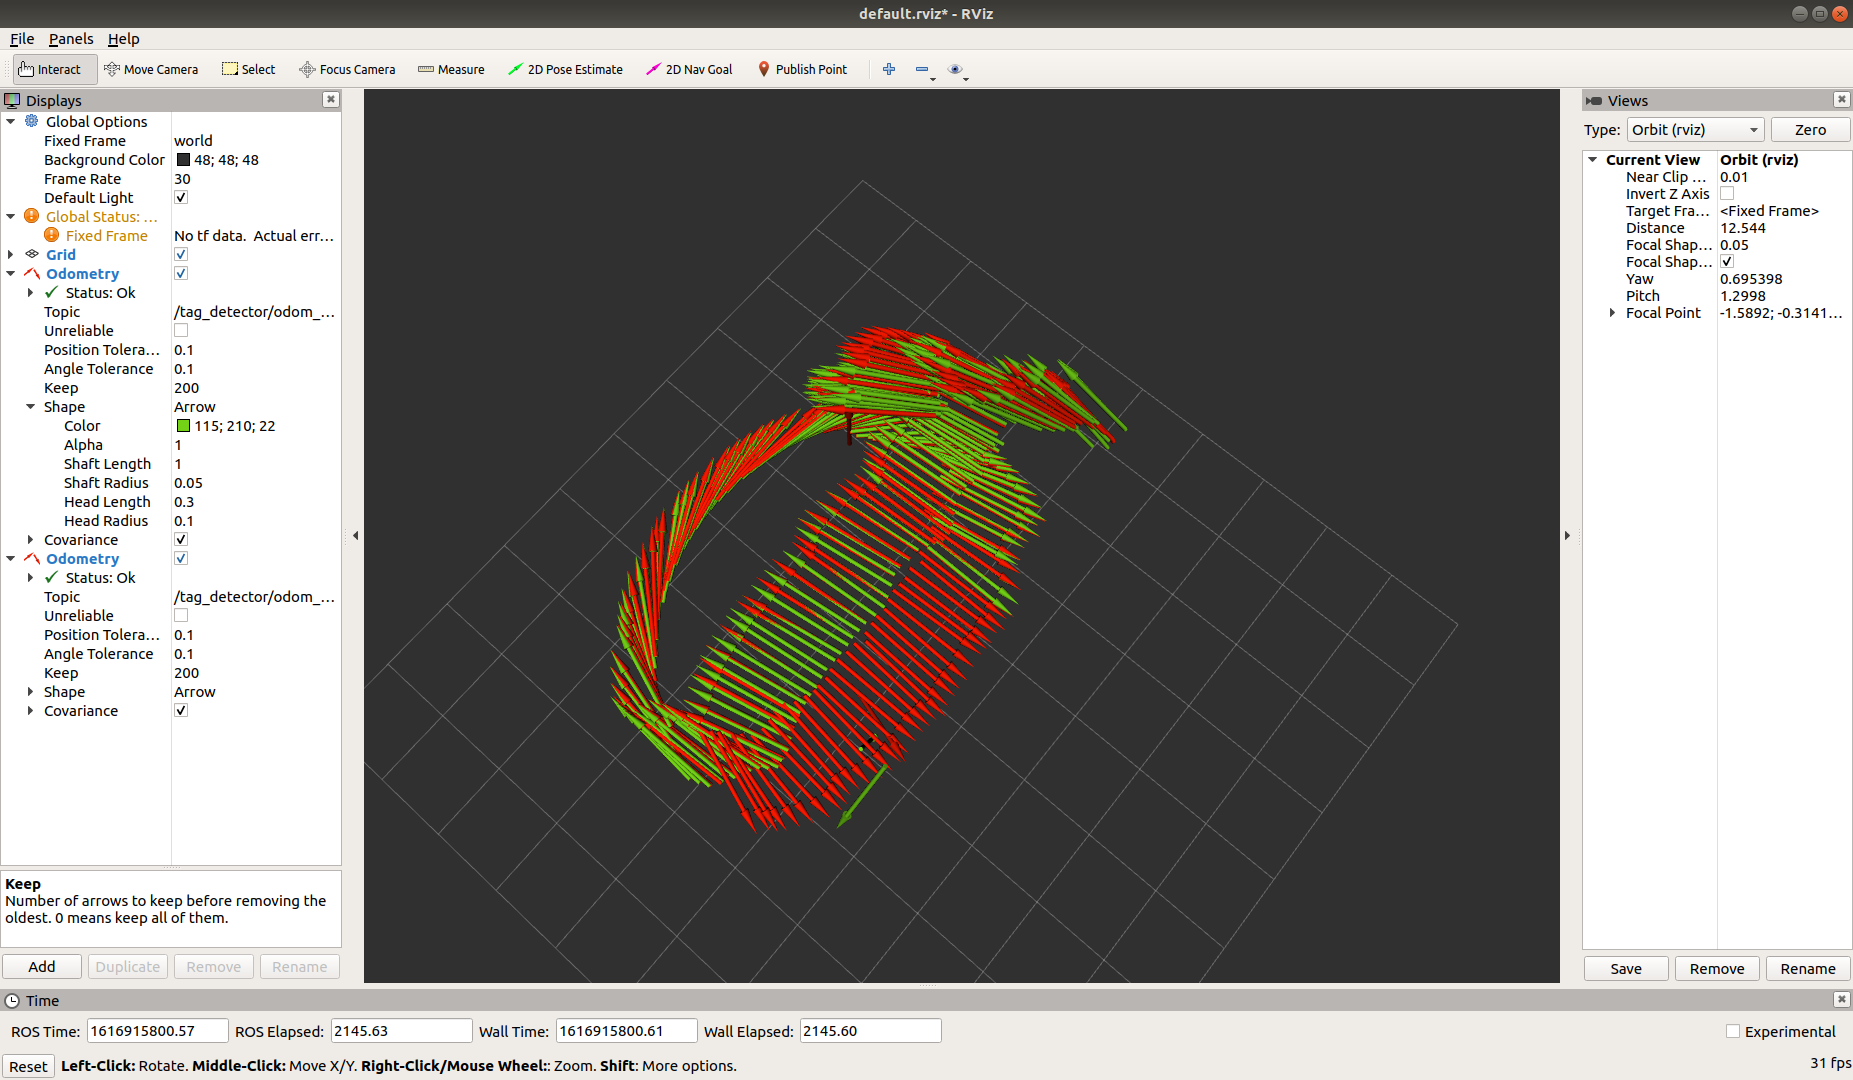This screenshot has height=1080, width=1853.
Task: Click the Rename view button
Action: [x=1808, y=968]
